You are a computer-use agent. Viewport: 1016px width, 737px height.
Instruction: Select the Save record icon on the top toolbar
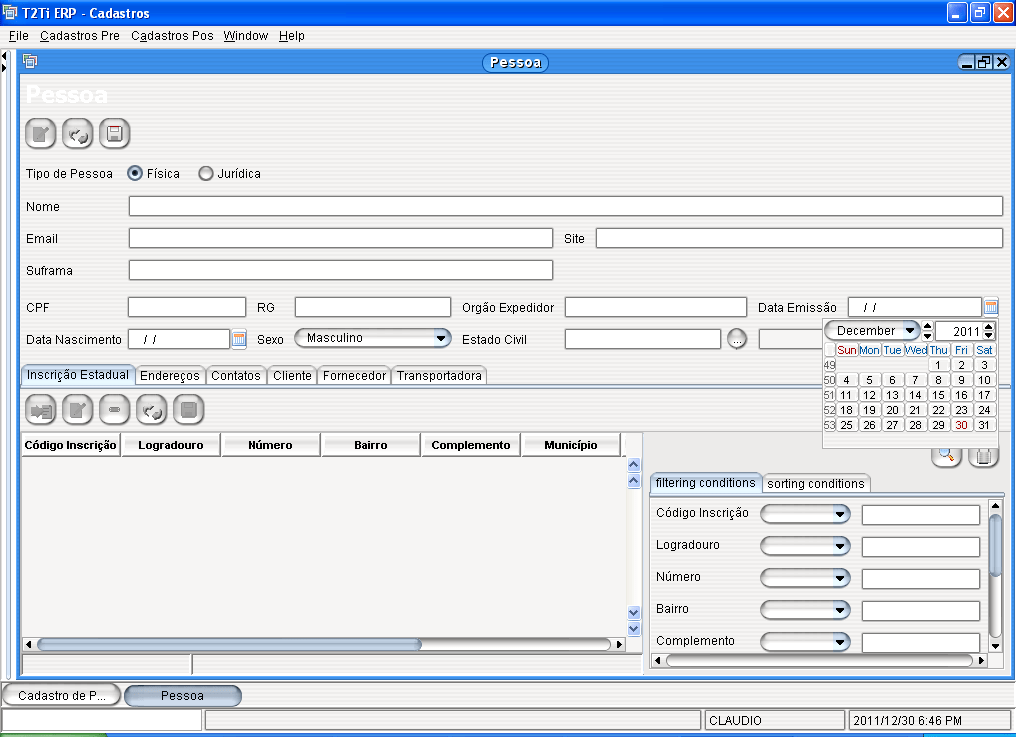113,133
